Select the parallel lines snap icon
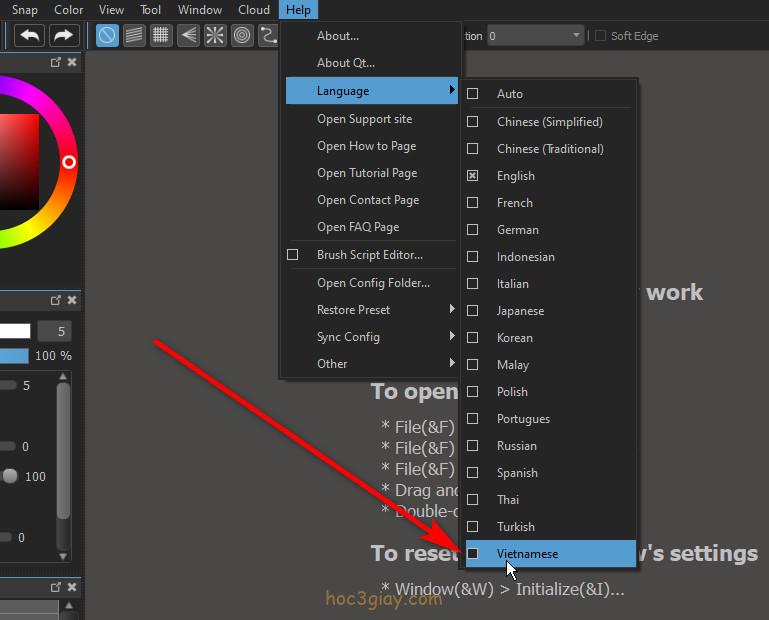 pyautogui.click(x=134, y=36)
